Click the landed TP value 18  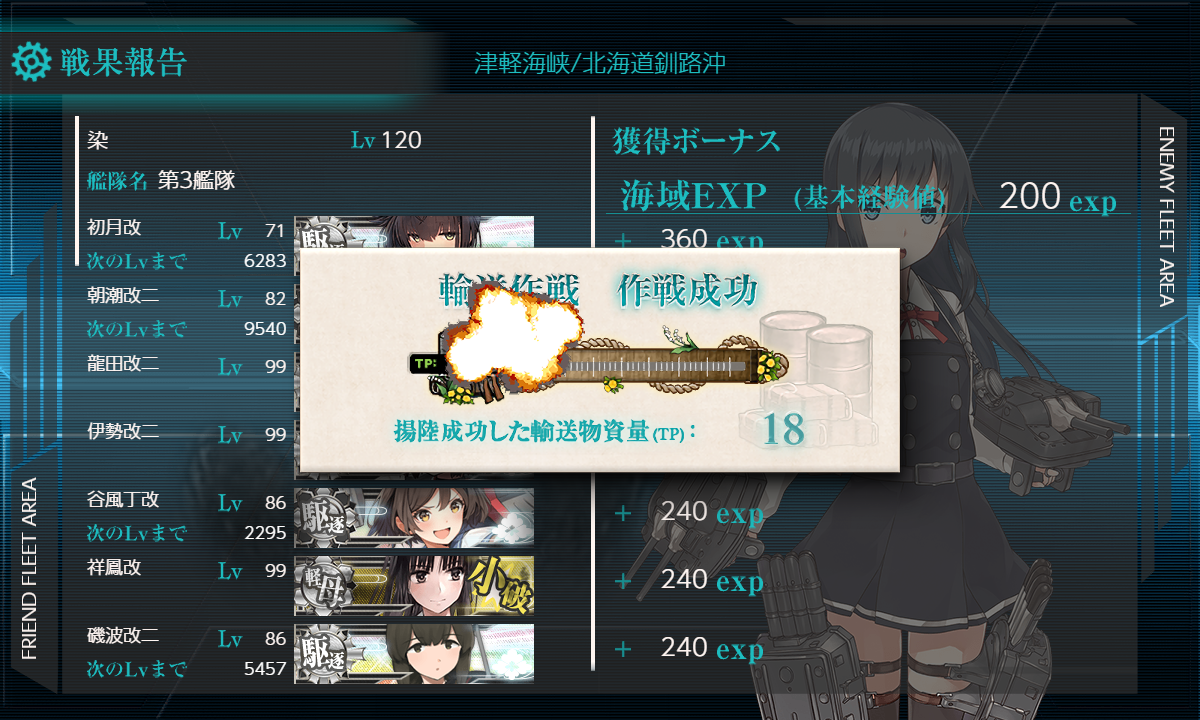point(783,430)
